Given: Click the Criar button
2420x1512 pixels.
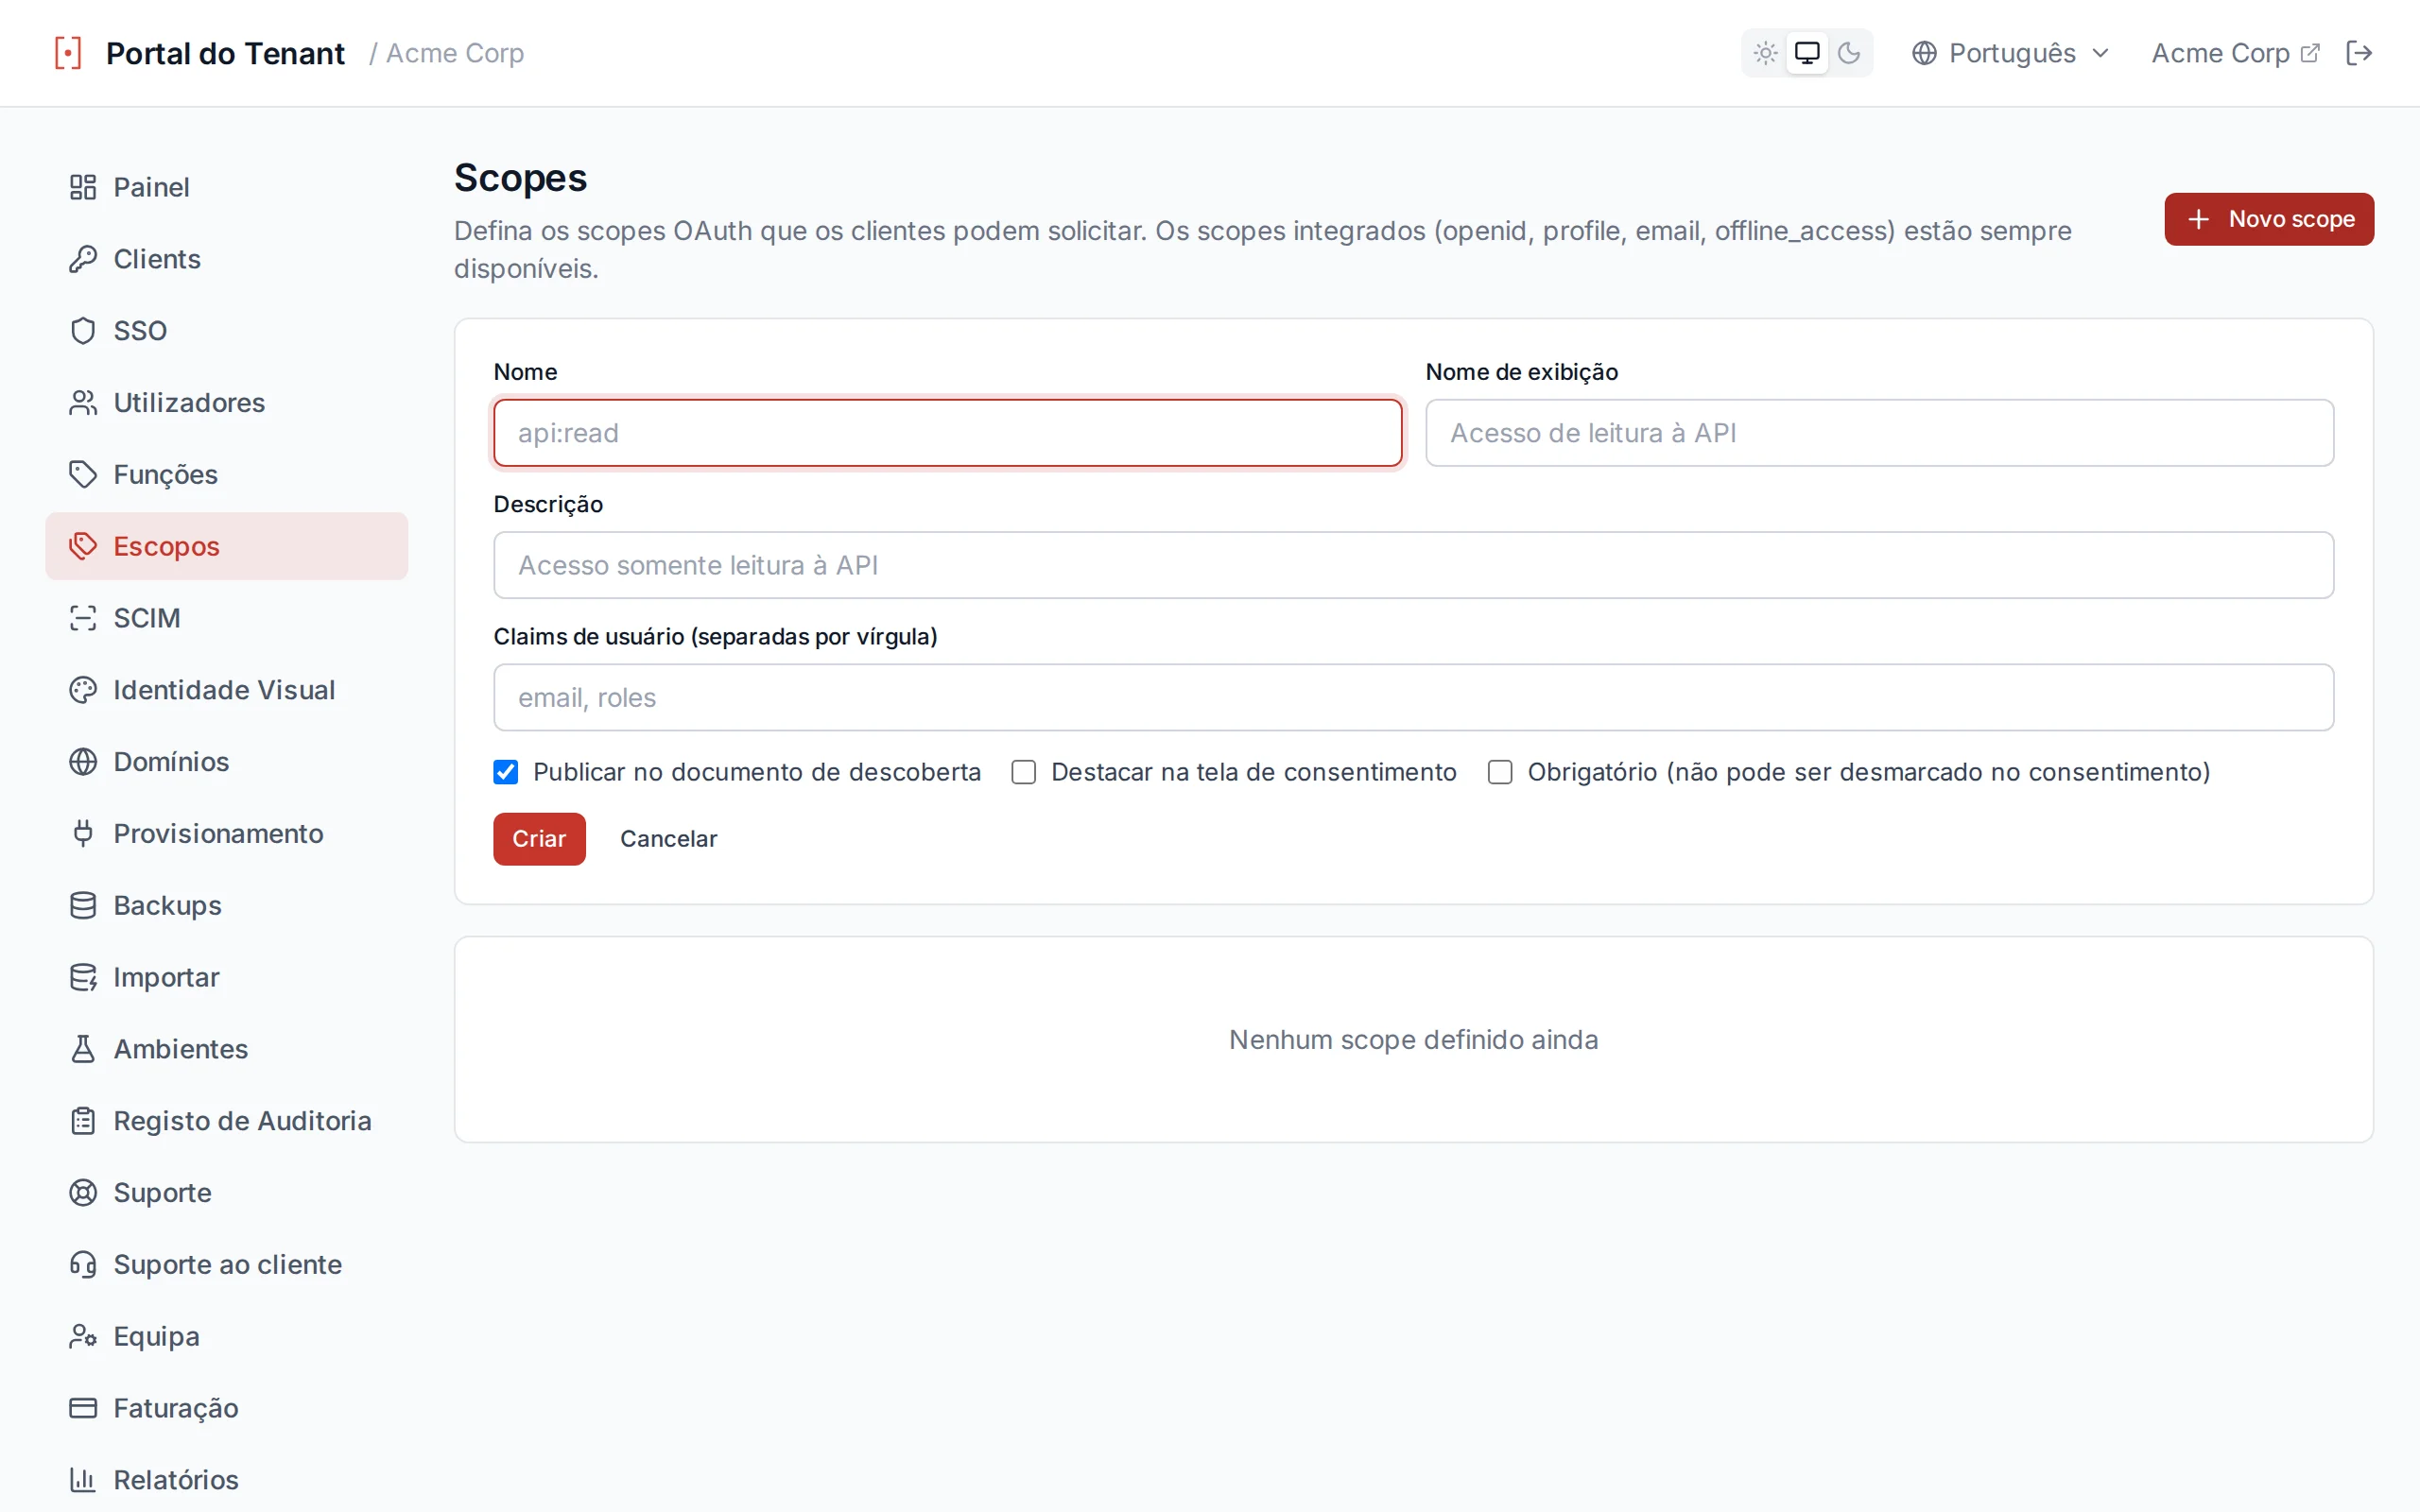Looking at the screenshot, I should click(539, 839).
